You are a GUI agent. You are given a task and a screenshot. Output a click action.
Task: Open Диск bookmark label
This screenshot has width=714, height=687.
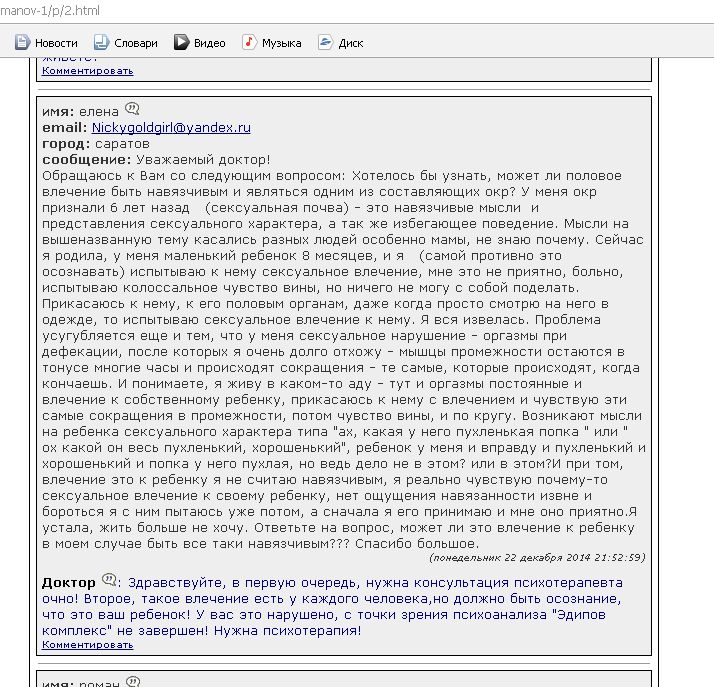pyautogui.click(x=351, y=43)
